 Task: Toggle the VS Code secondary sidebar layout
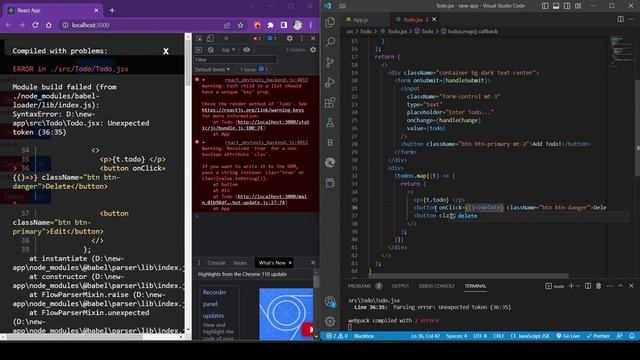point(567,6)
